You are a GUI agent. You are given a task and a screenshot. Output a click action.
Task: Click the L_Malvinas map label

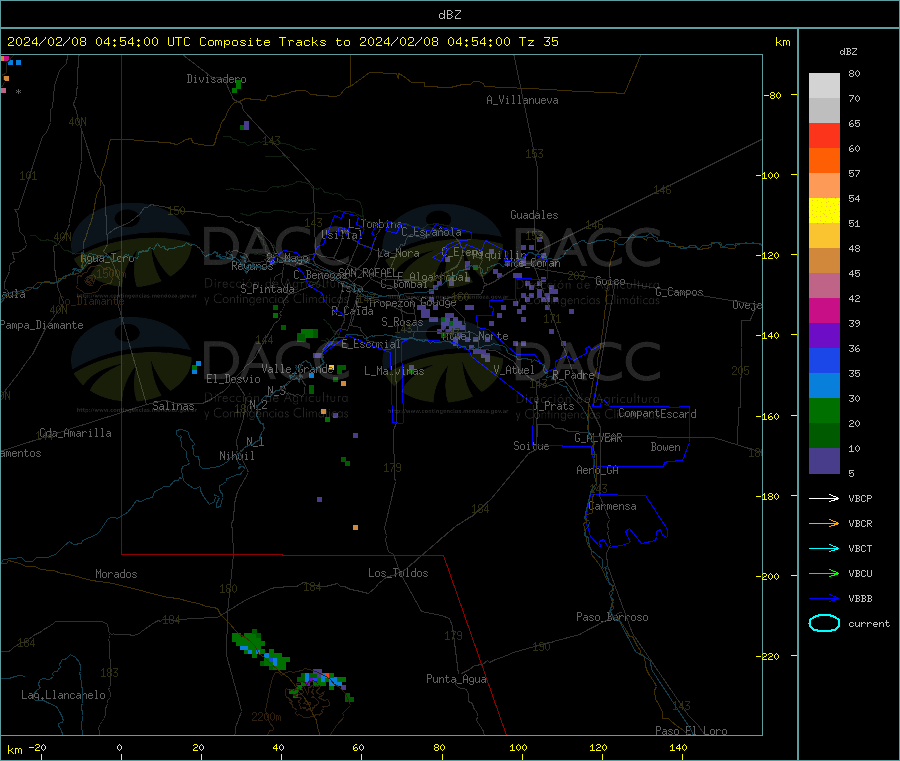[394, 371]
